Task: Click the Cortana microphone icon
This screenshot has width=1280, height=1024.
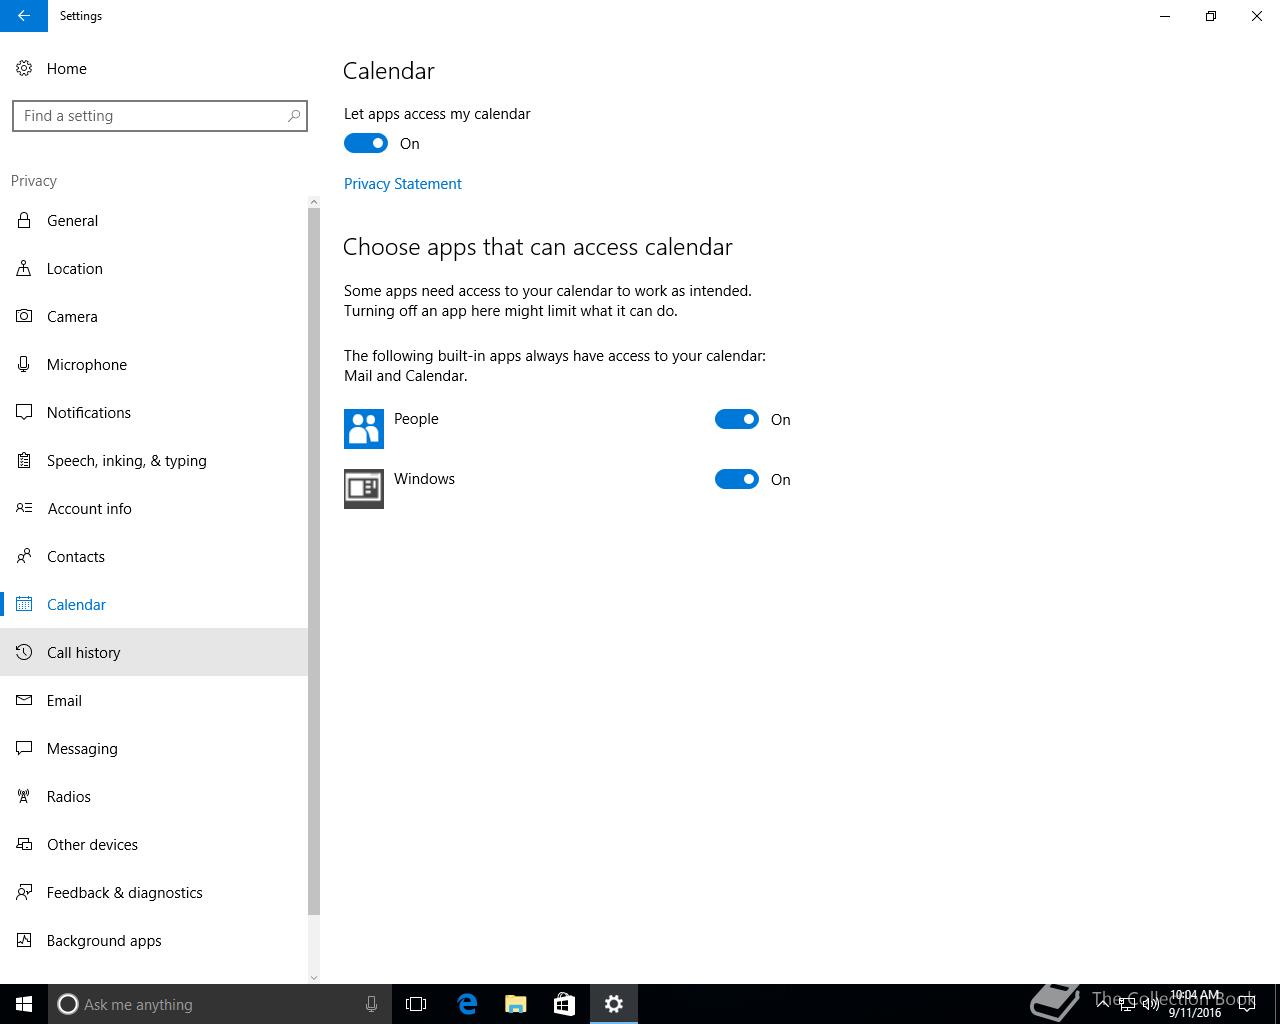Action: point(371,1004)
